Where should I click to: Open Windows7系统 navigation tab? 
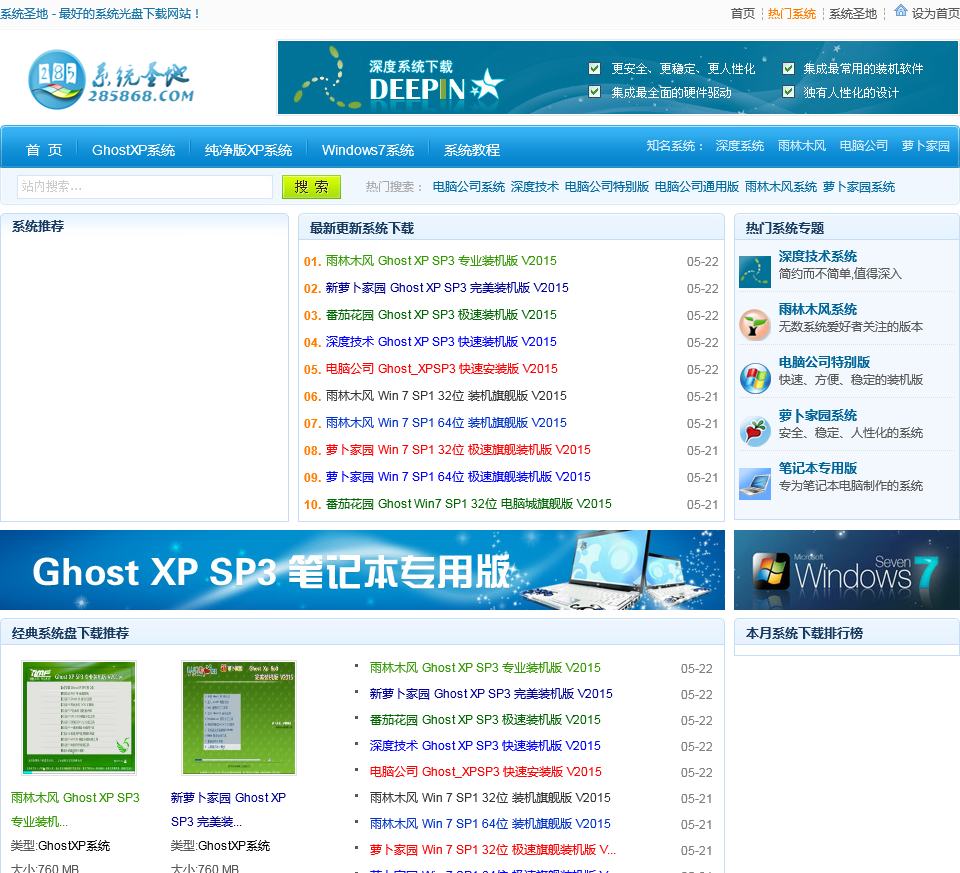(368, 150)
